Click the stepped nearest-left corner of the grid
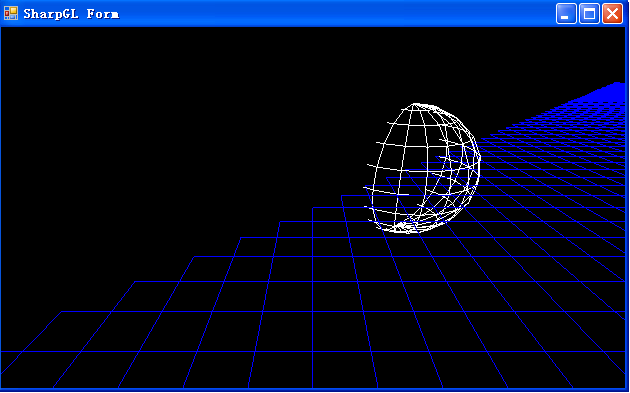 [31, 332]
